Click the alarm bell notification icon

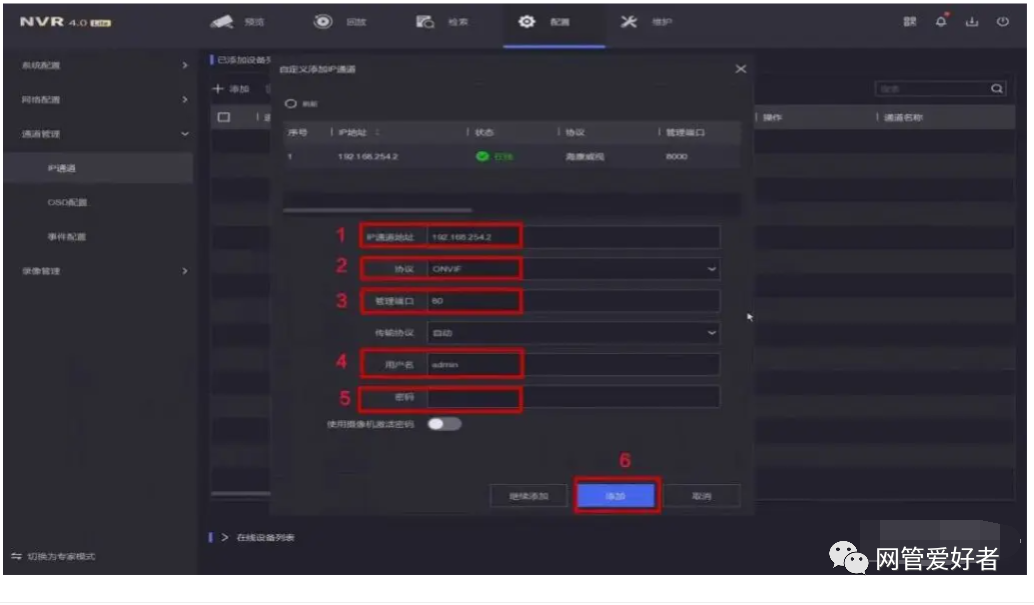point(941,22)
